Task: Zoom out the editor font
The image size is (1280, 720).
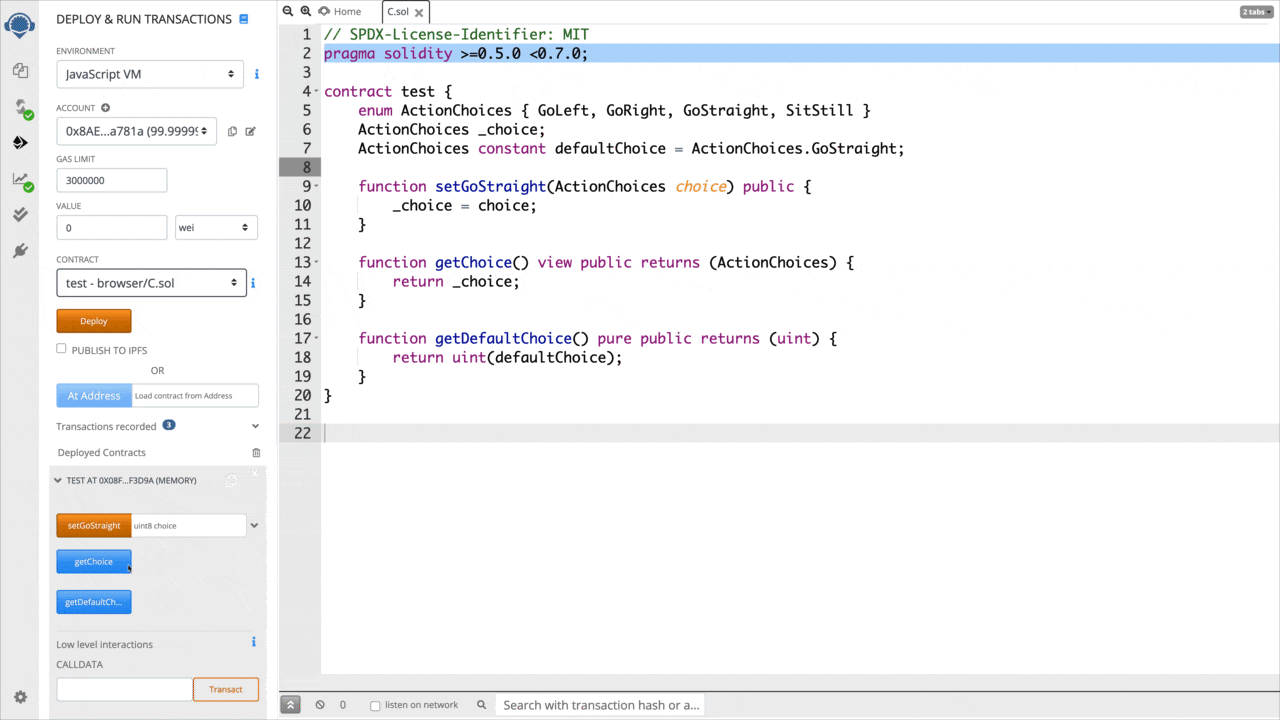Action: pyautogui.click(x=288, y=11)
